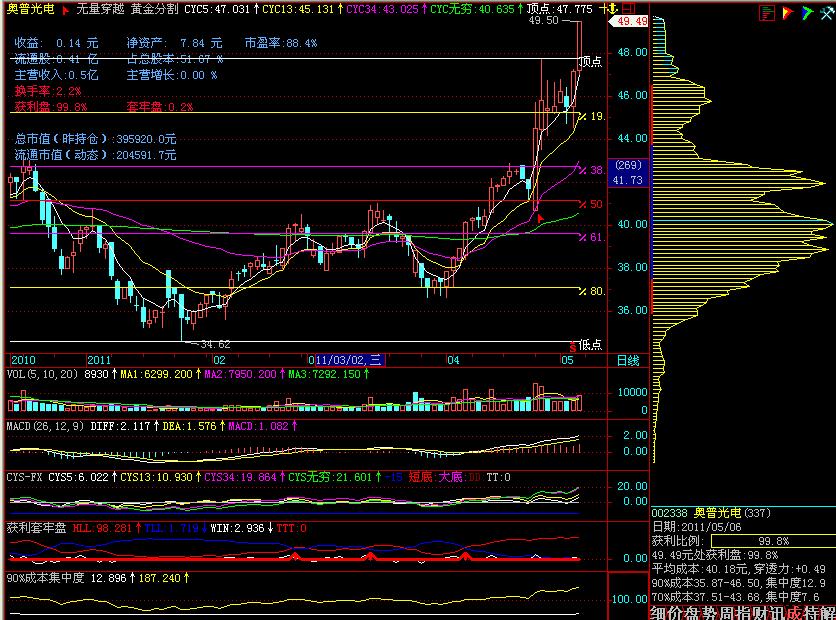This screenshot has height=620, width=836.
Task: Click the yellow down-arrow anchor icon
Action: [613, 9]
